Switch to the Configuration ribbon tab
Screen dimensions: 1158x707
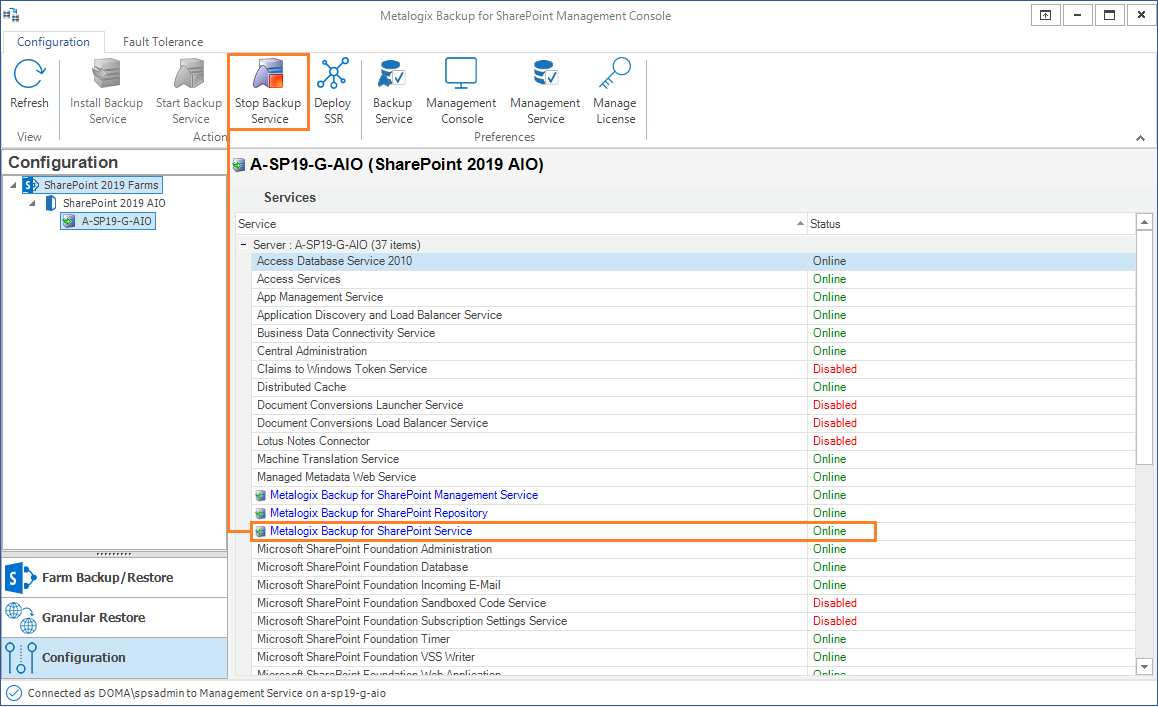pos(53,42)
